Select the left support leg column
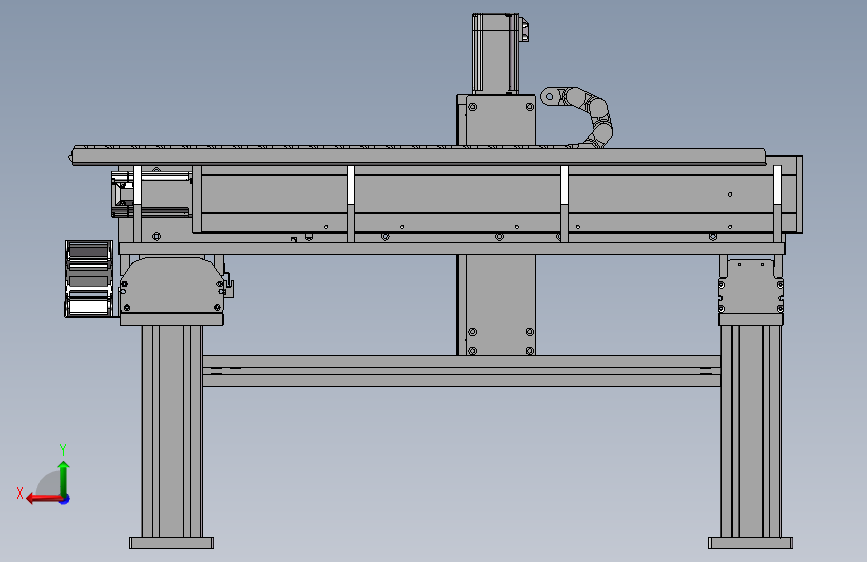The image size is (867, 562). pos(172,431)
